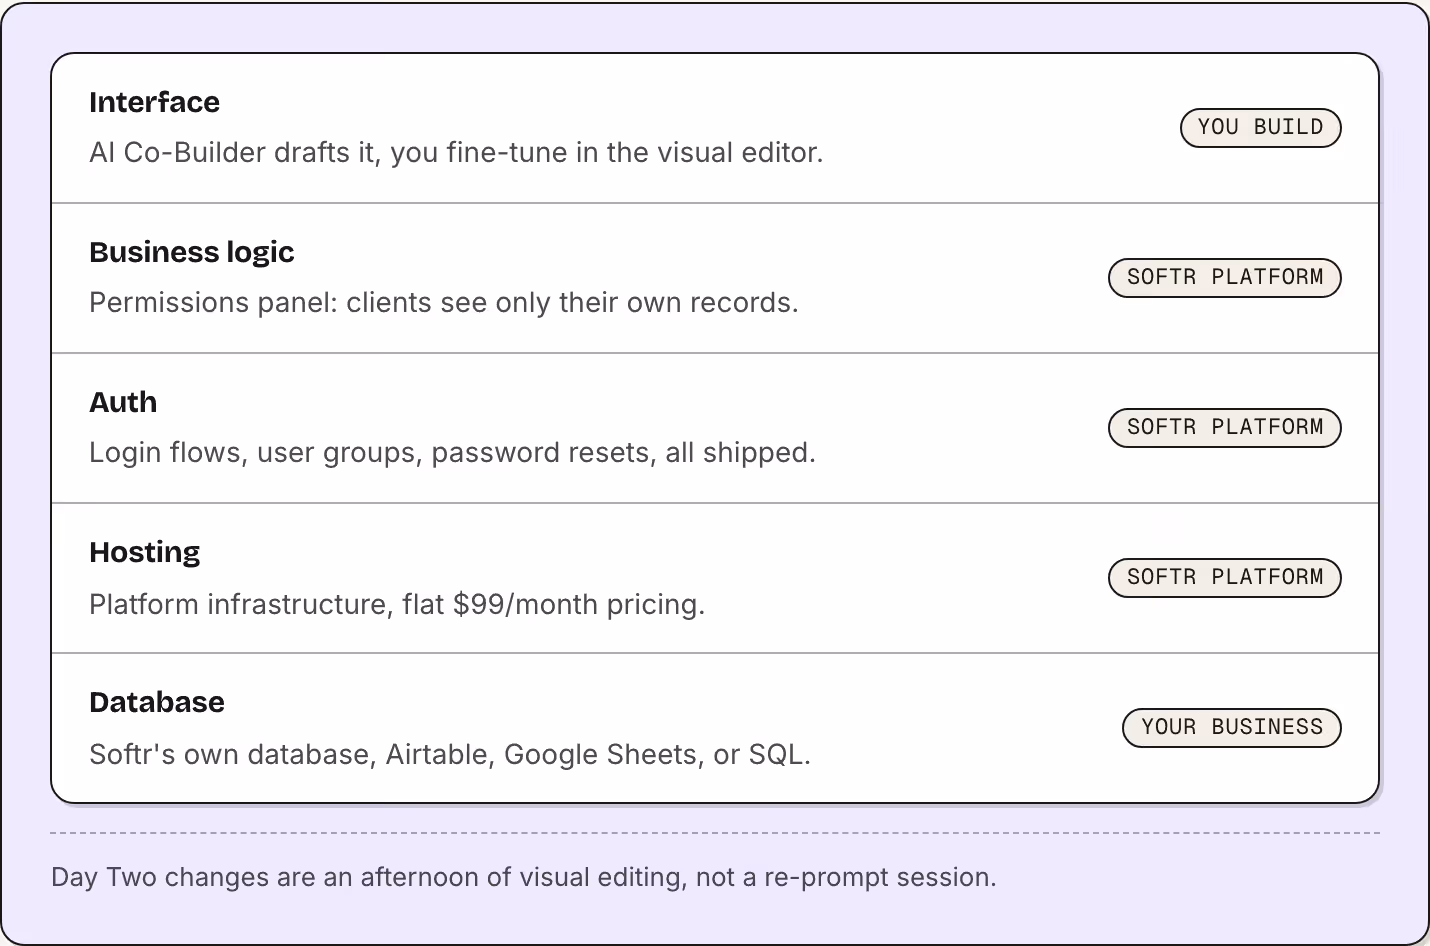1430x946 pixels.
Task: Click the "Auth" heading
Action: pos(123,402)
